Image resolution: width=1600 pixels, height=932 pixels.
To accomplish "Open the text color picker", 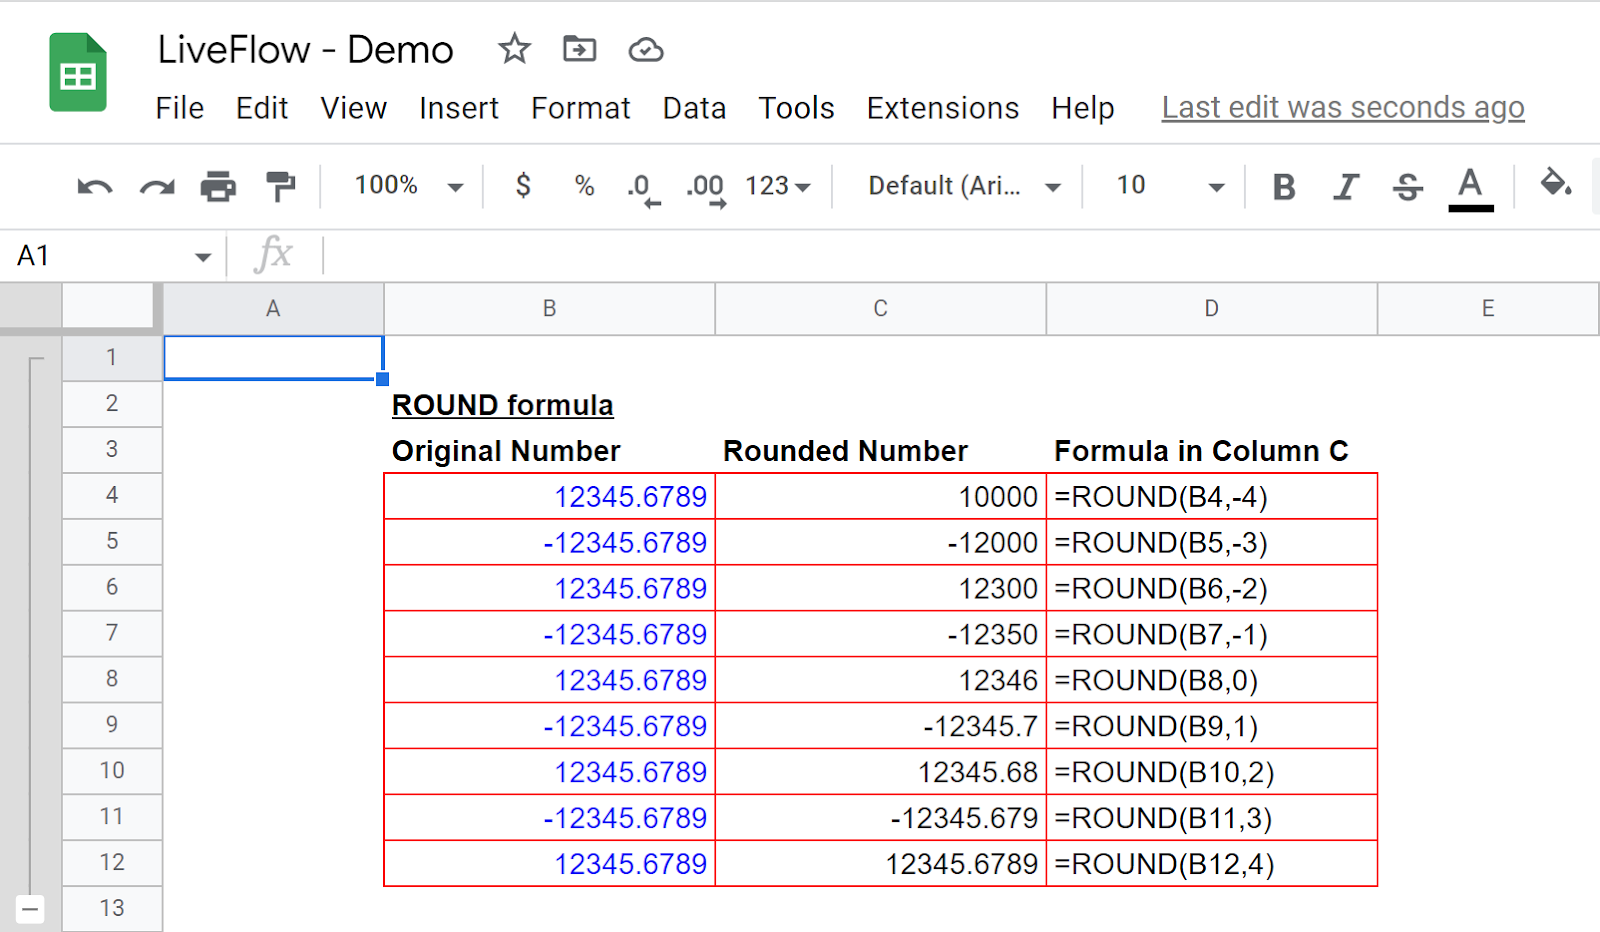I will 1470,187.
